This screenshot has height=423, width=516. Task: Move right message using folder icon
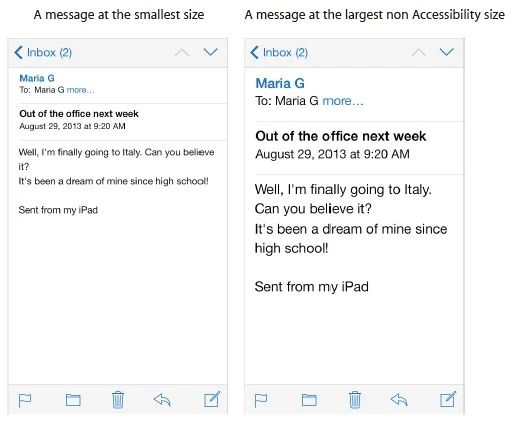click(309, 400)
